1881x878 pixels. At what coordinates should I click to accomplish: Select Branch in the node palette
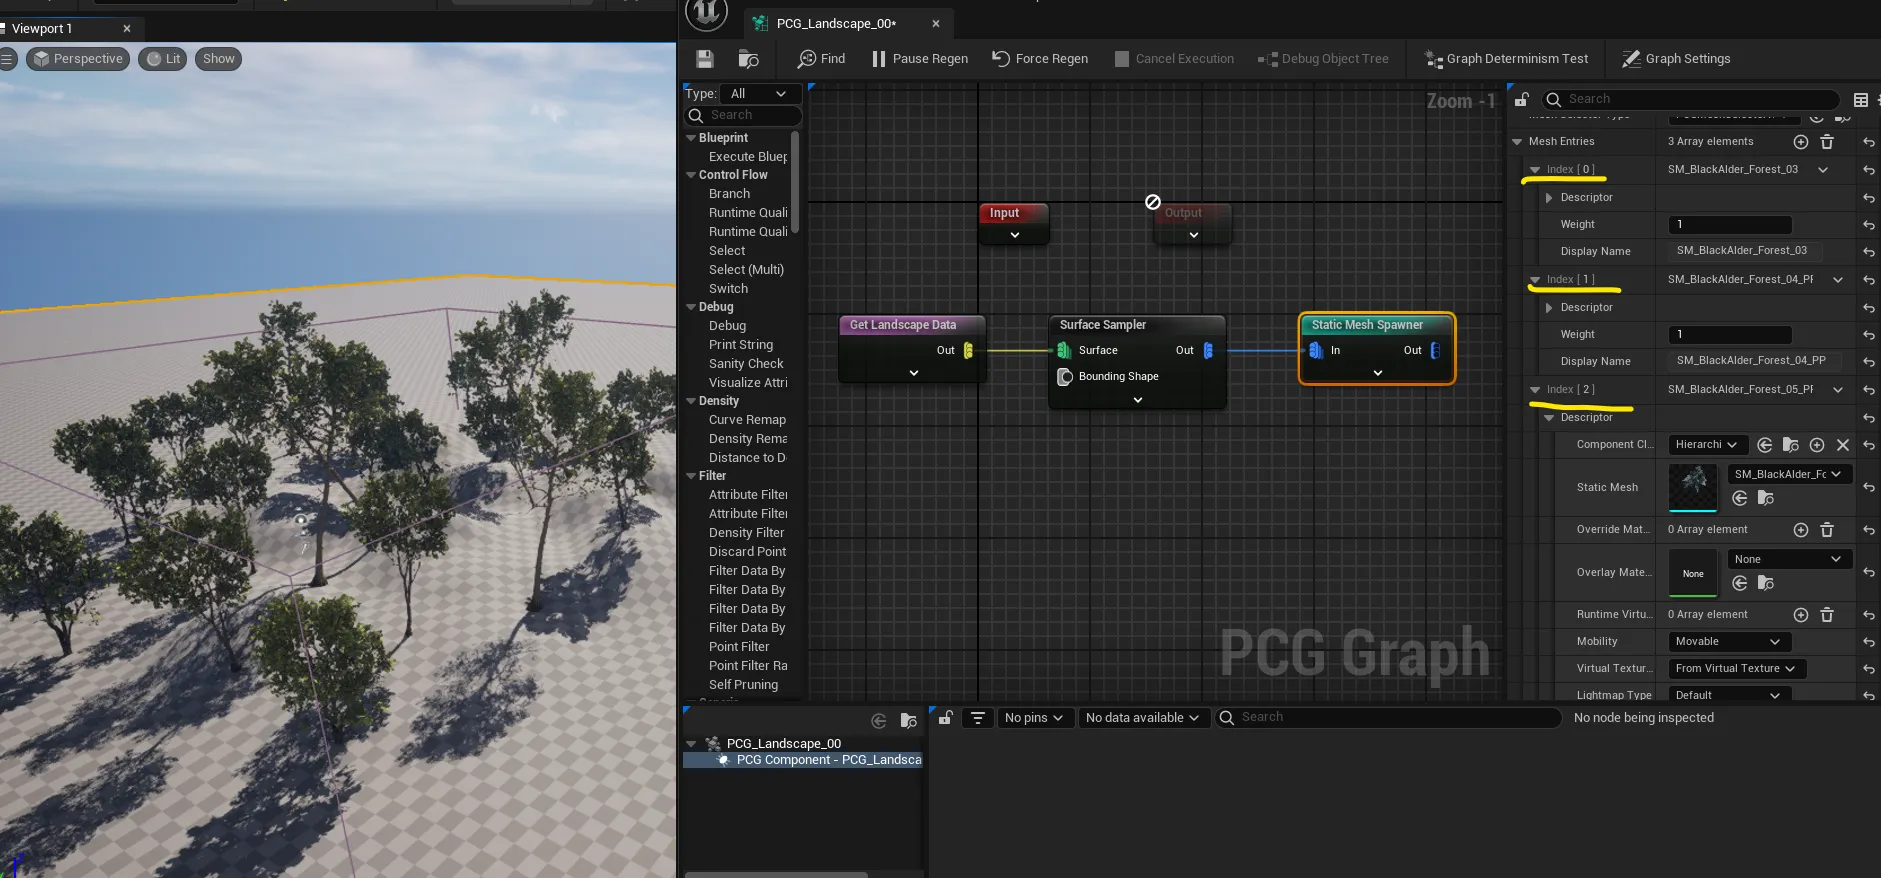[x=730, y=194]
